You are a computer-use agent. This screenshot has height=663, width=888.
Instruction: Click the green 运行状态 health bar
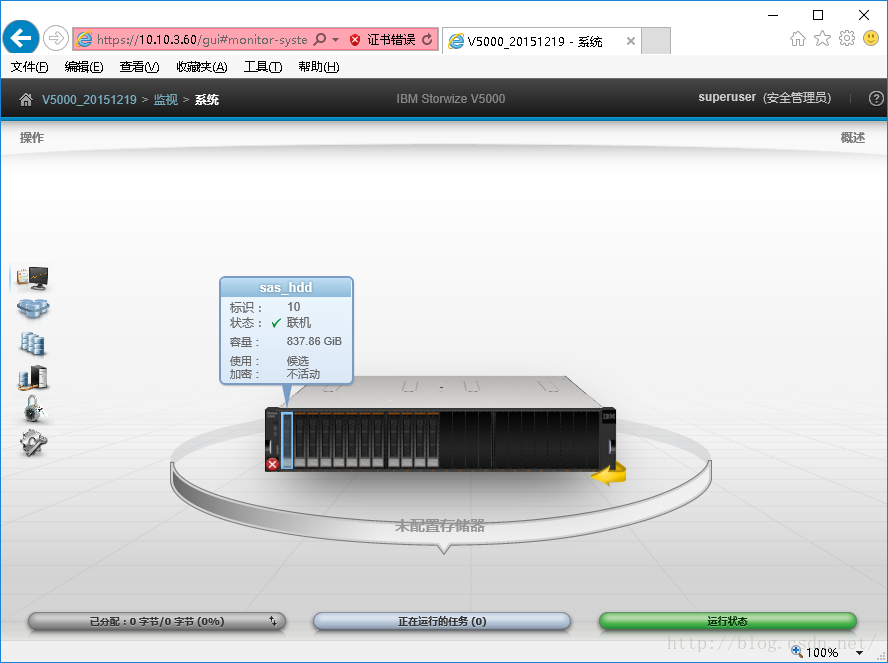(728, 621)
